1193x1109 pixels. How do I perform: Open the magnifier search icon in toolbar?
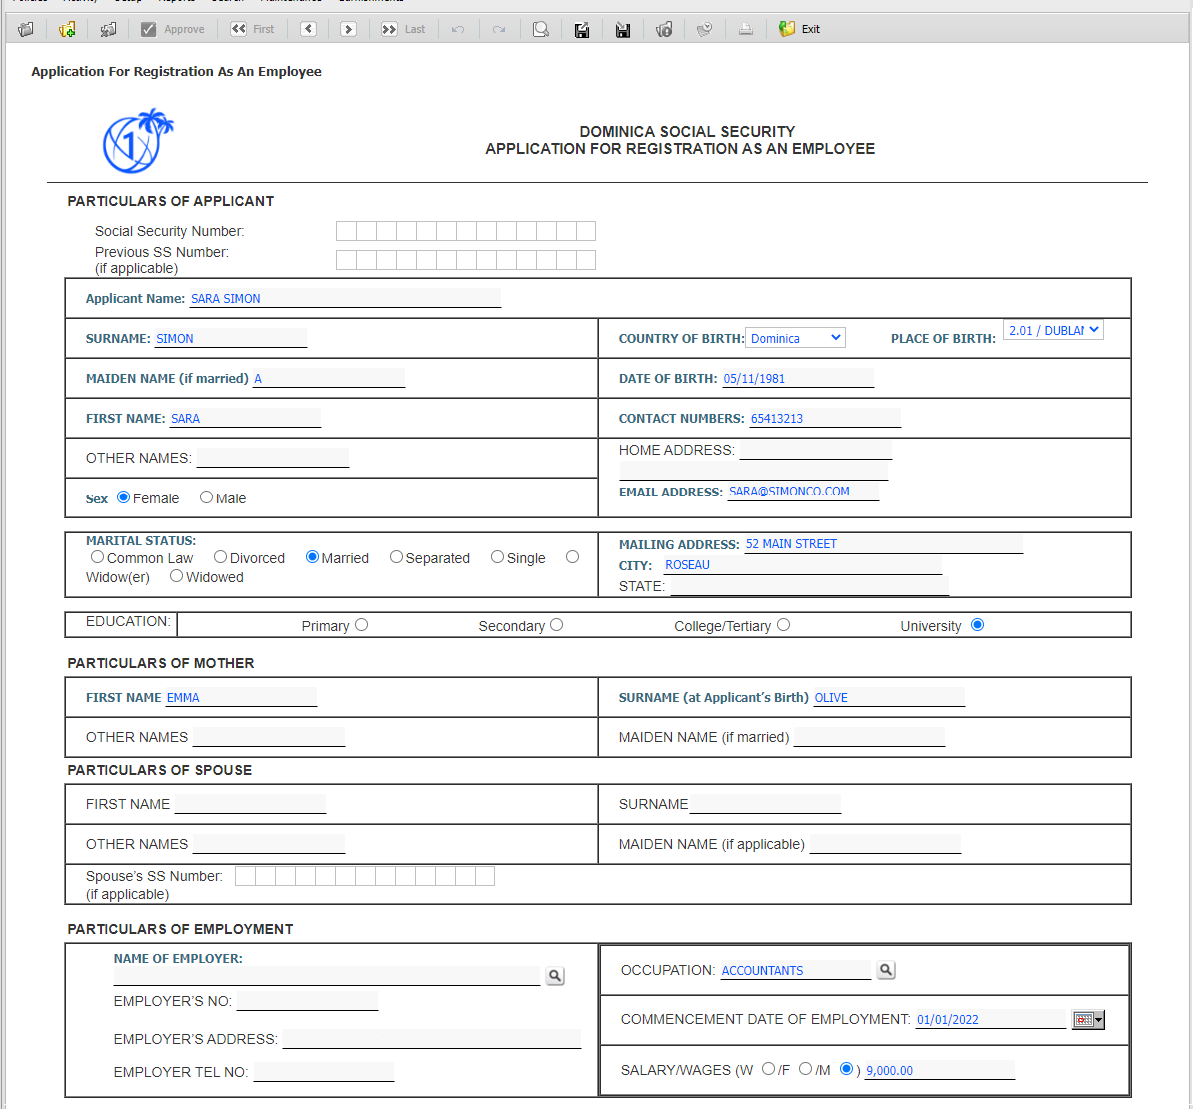click(541, 30)
